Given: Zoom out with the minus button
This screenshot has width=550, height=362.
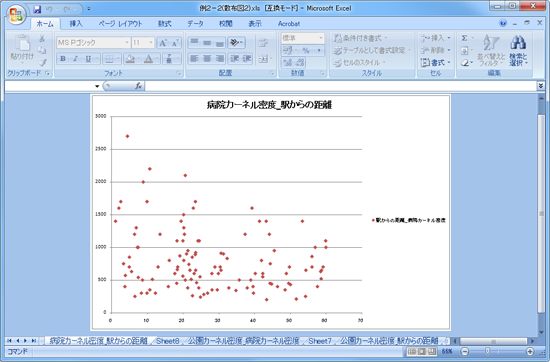Looking at the screenshot, I should [x=464, y=351].
